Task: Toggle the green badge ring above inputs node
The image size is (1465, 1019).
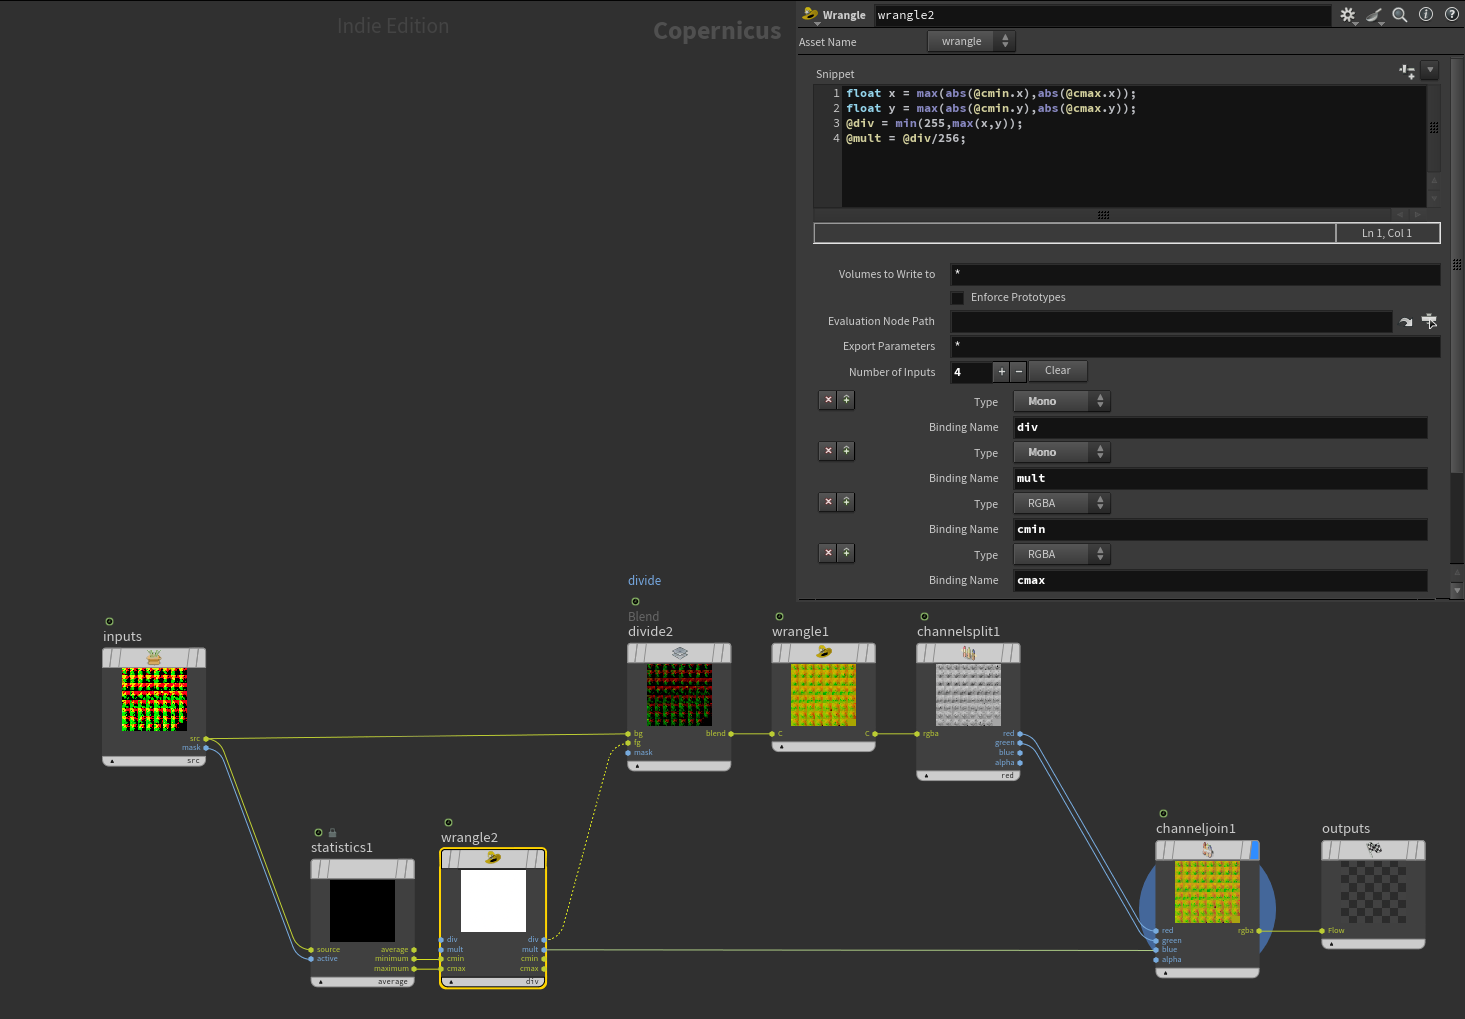Action: point(109,621)
